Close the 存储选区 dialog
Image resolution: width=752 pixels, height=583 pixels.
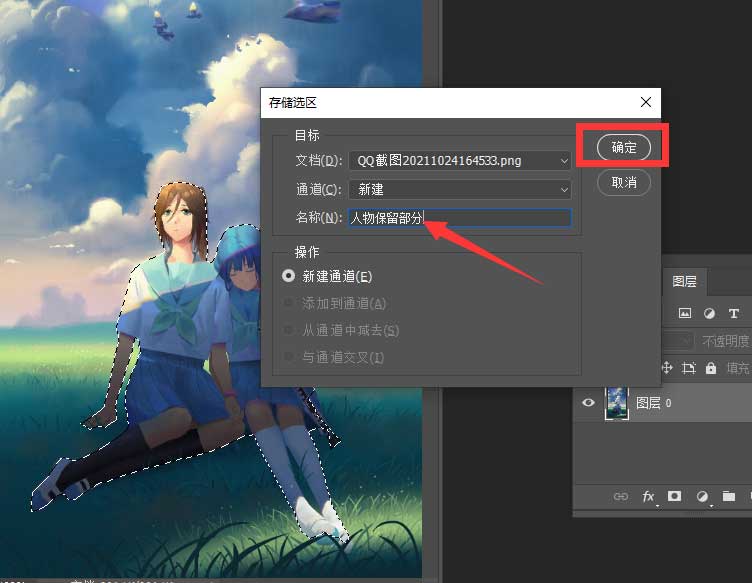646,102
